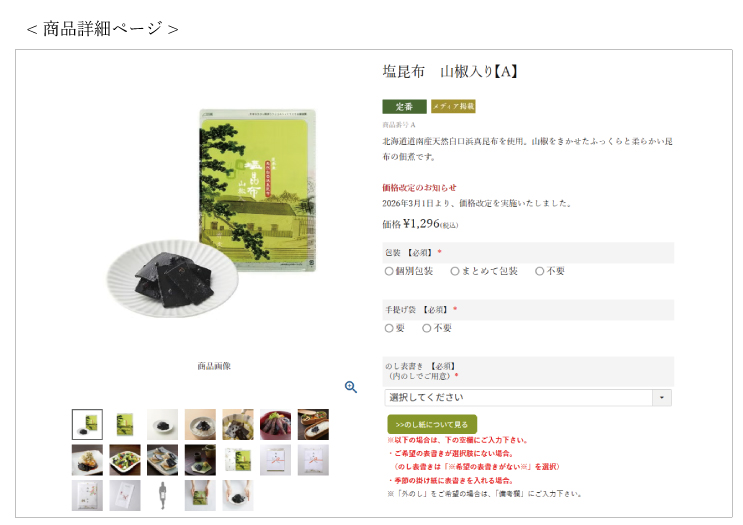
Task: Click the メディア掲載 gold tag
Action: [x=453, y=107]
